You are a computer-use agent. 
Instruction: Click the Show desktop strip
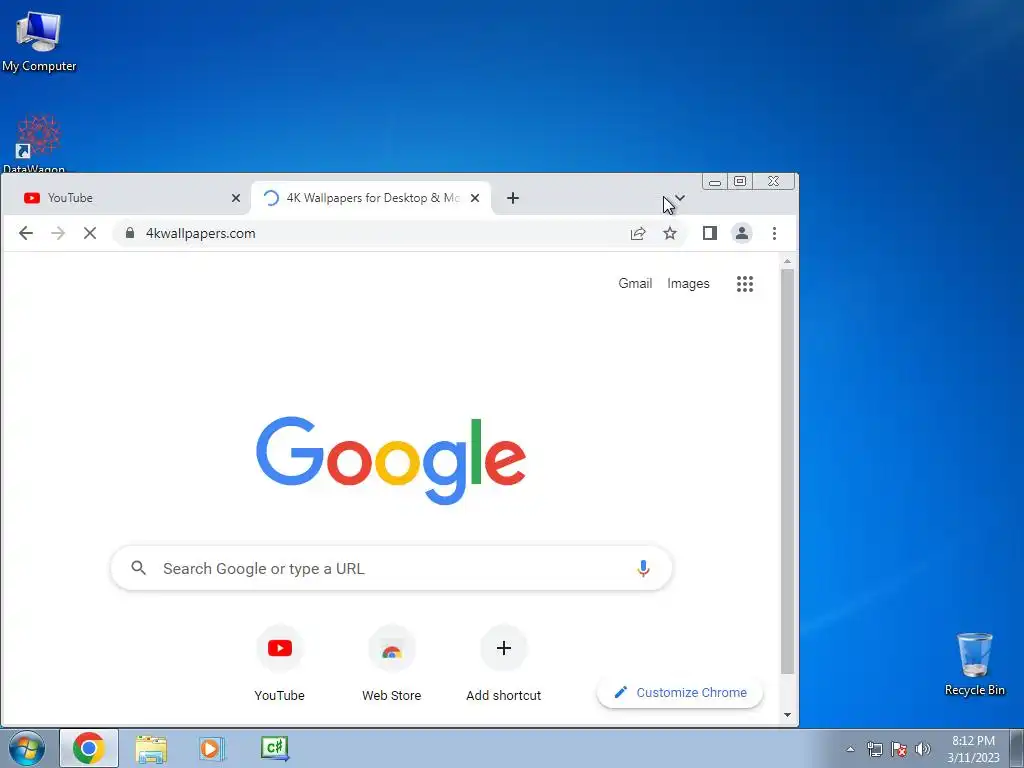click(x=1017, y=748)
